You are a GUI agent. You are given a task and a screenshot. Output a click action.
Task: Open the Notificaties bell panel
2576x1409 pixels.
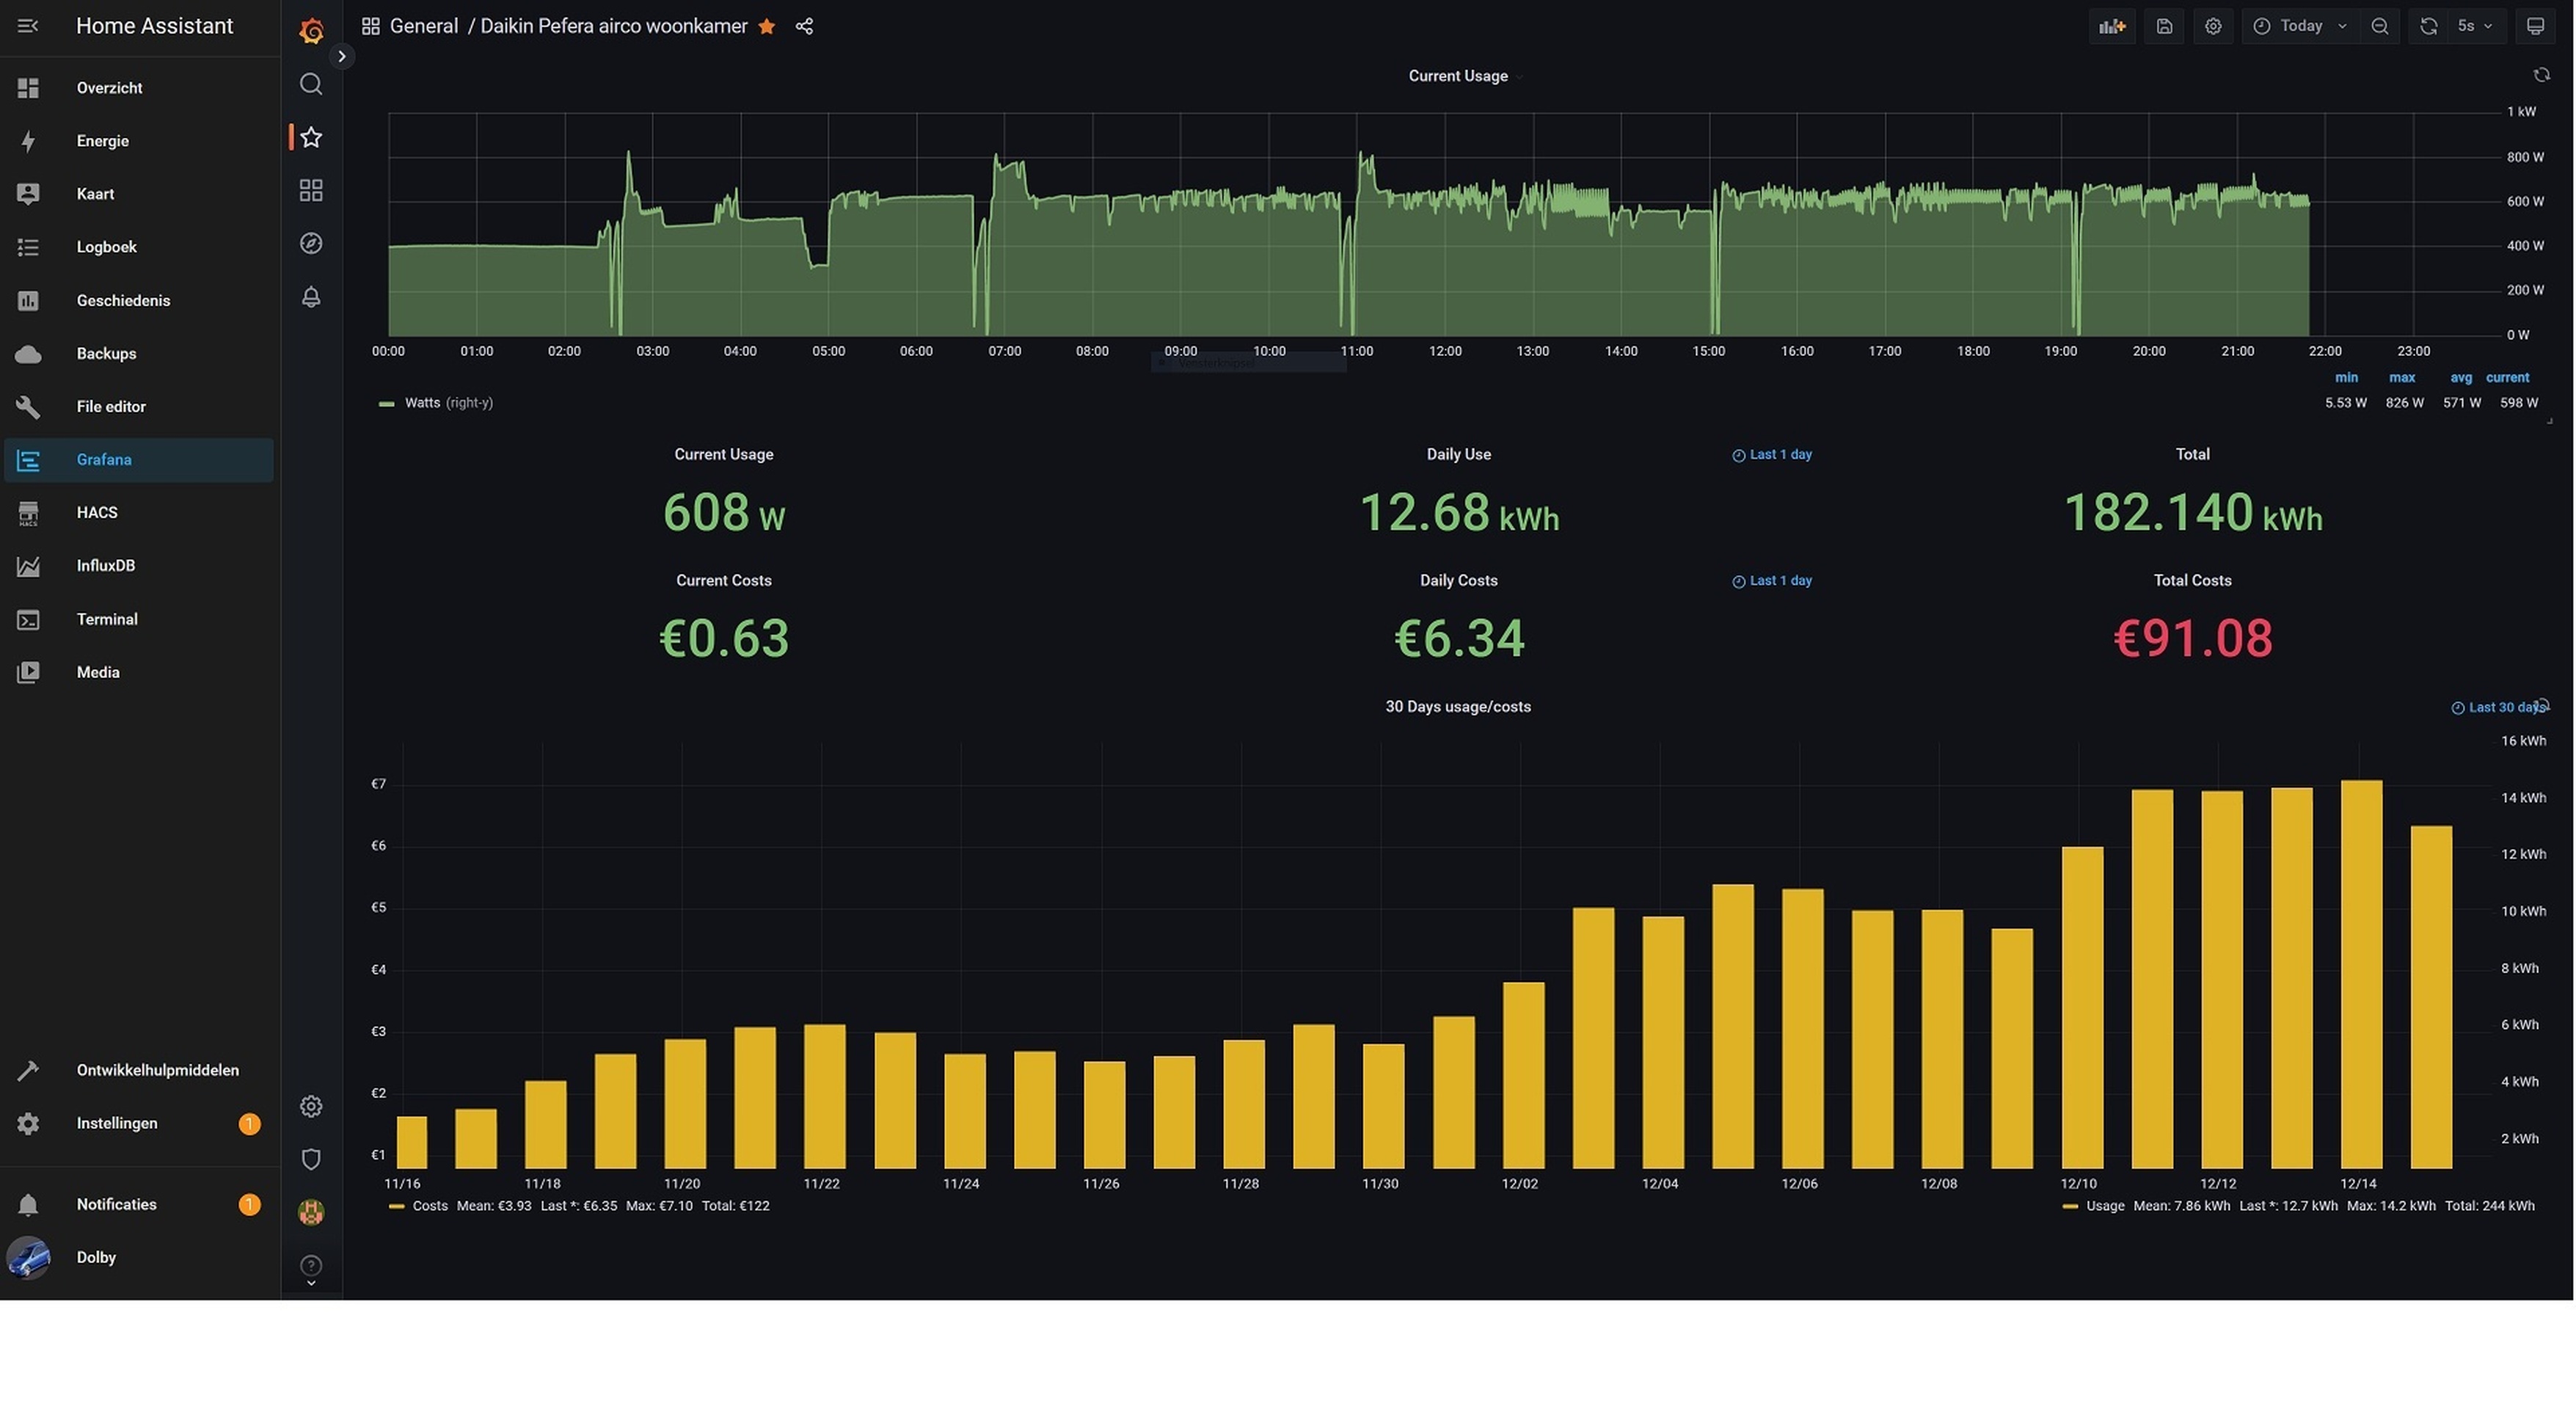tap(138, 1204)
